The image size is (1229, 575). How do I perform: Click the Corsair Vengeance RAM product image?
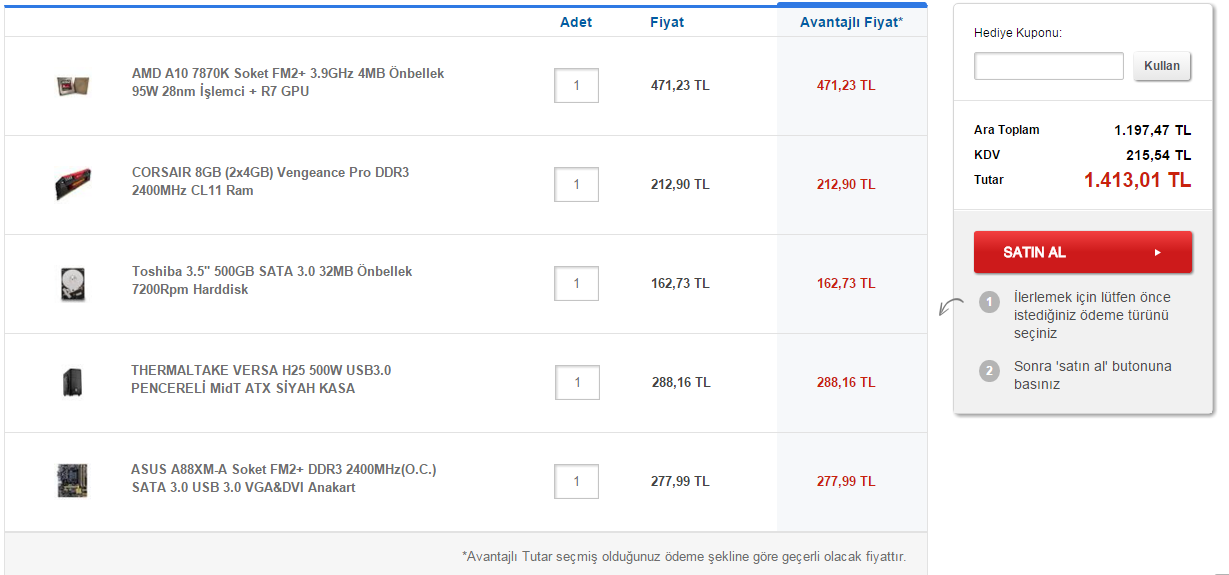tap(74, 184)
